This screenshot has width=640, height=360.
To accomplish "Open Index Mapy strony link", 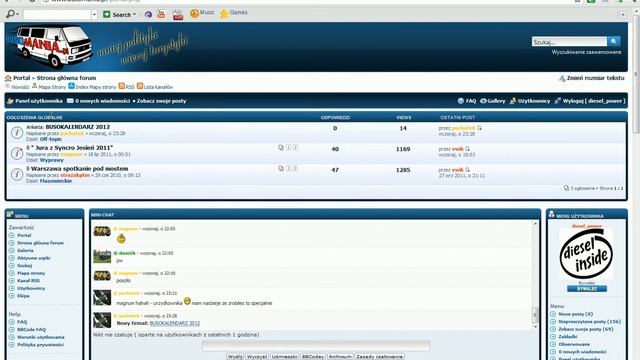I will point(96,87).
